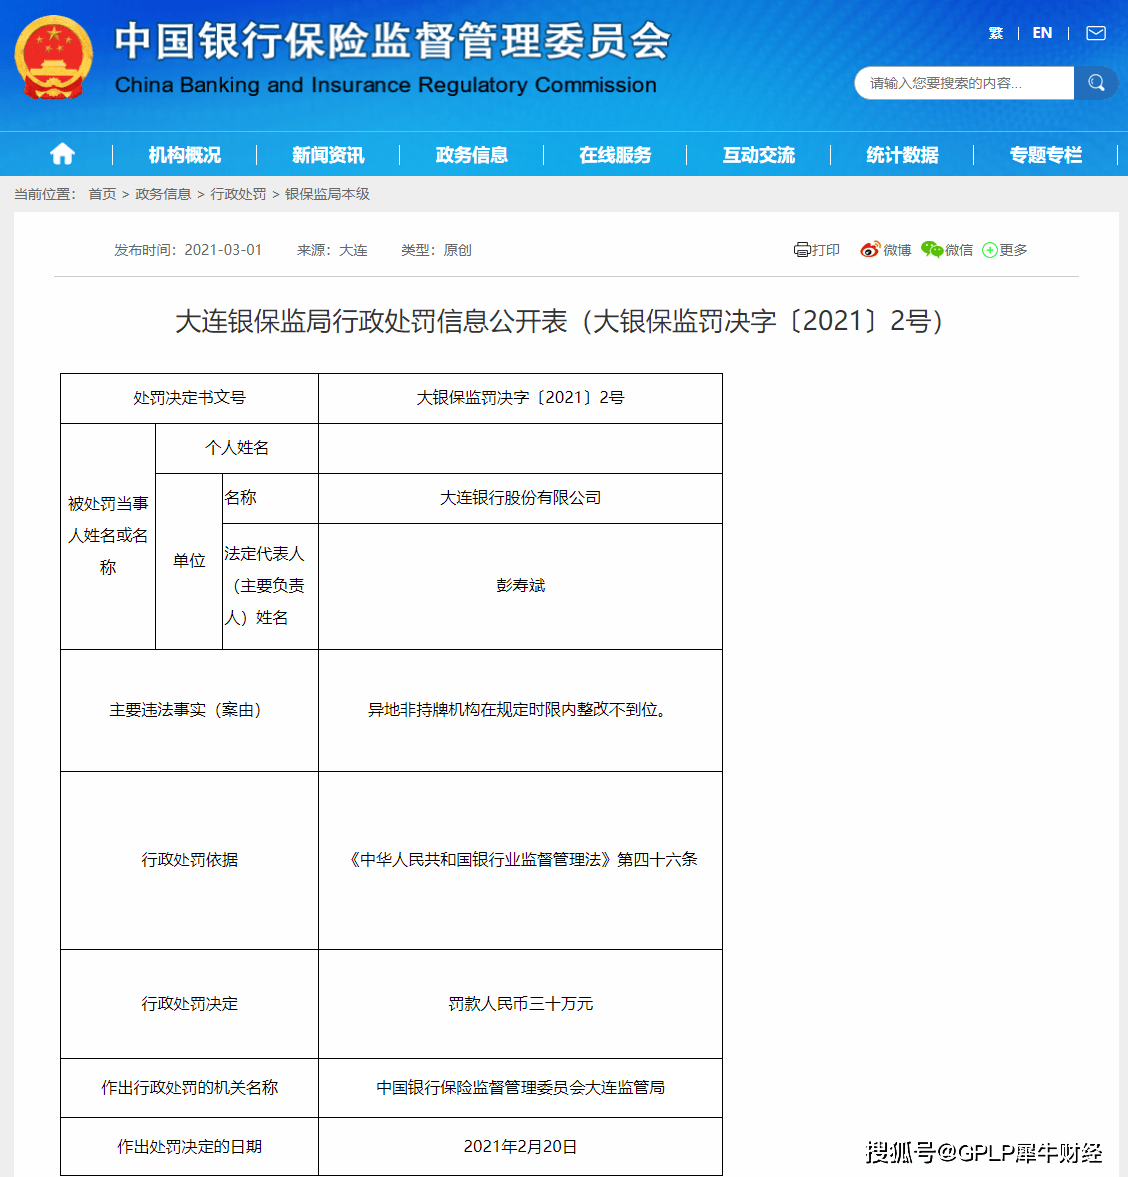Image resolution: width=1128 pixels, height=1177 pixels.
Task: Switch language to EN
Action: pos(1042,33)
